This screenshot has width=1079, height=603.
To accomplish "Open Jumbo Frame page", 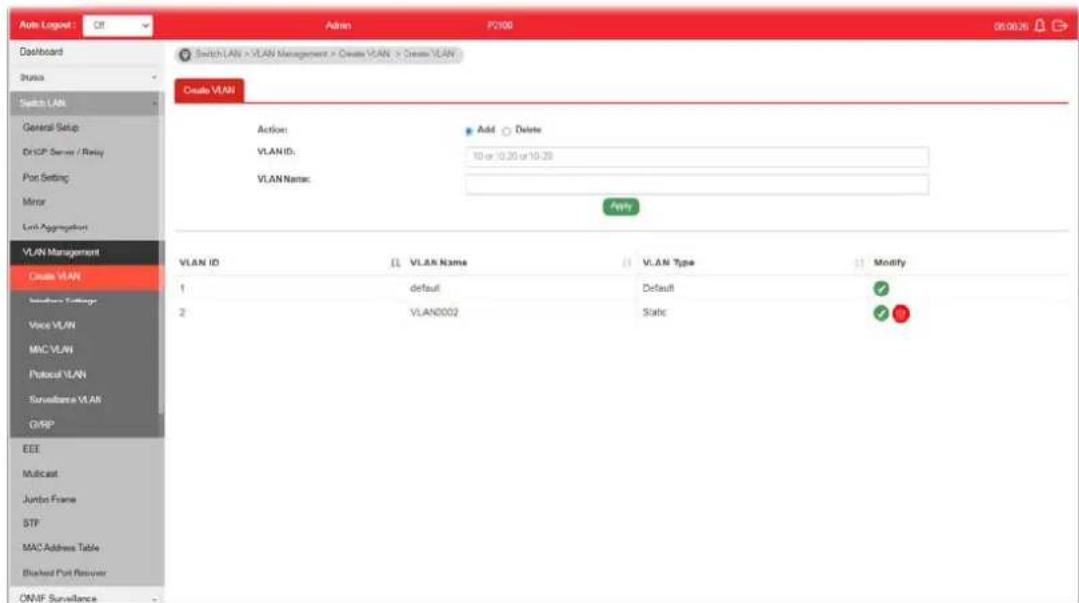I will click(x=49, y=499).
